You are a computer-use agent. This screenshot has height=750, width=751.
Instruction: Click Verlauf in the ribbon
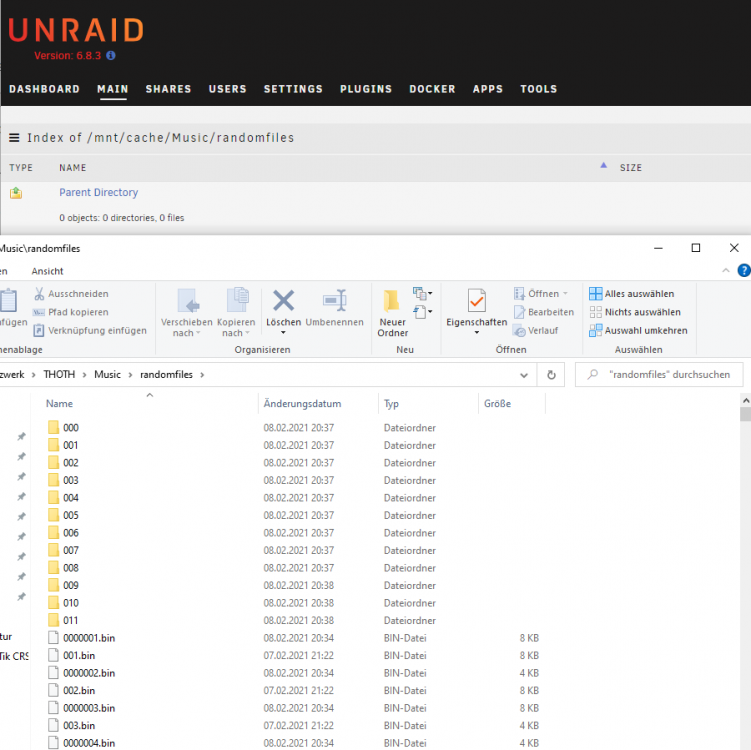point(535,330)
